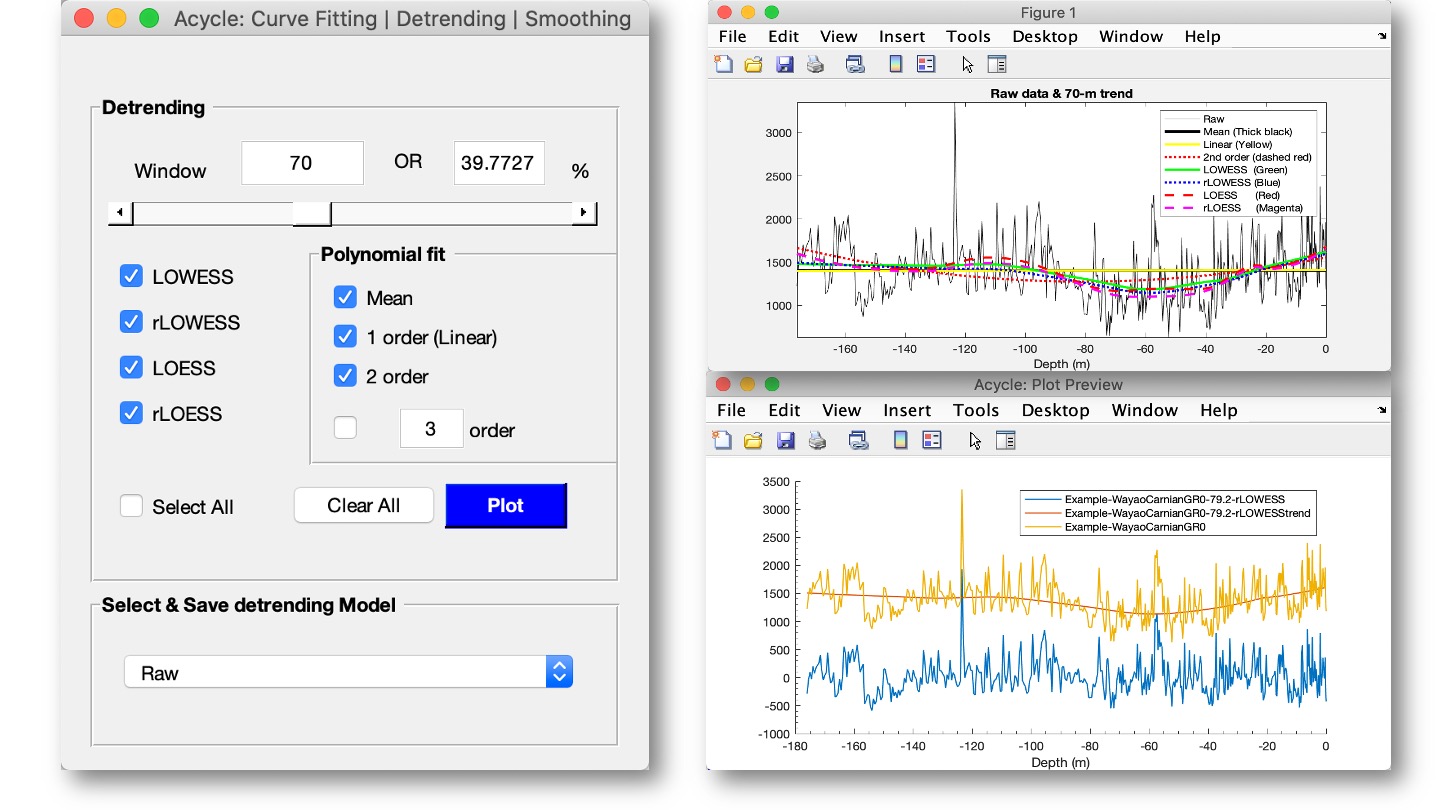Insert Legend via Plot Preview toolbar icon

931,439
